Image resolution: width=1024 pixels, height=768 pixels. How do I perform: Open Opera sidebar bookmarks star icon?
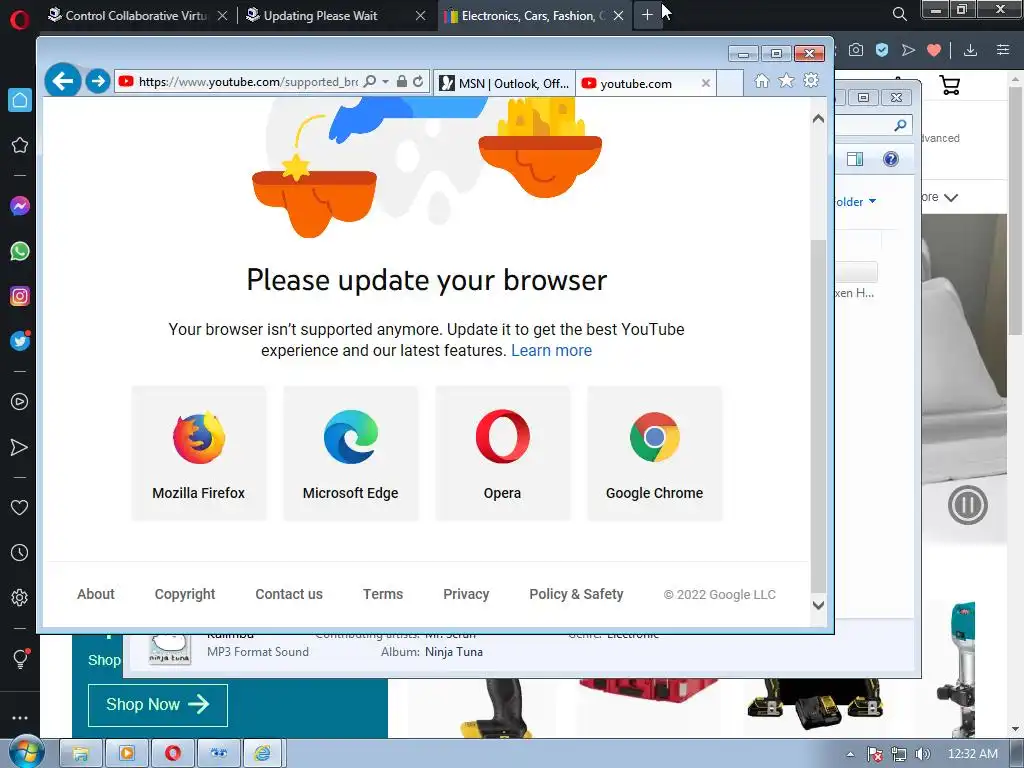point(20,145)
